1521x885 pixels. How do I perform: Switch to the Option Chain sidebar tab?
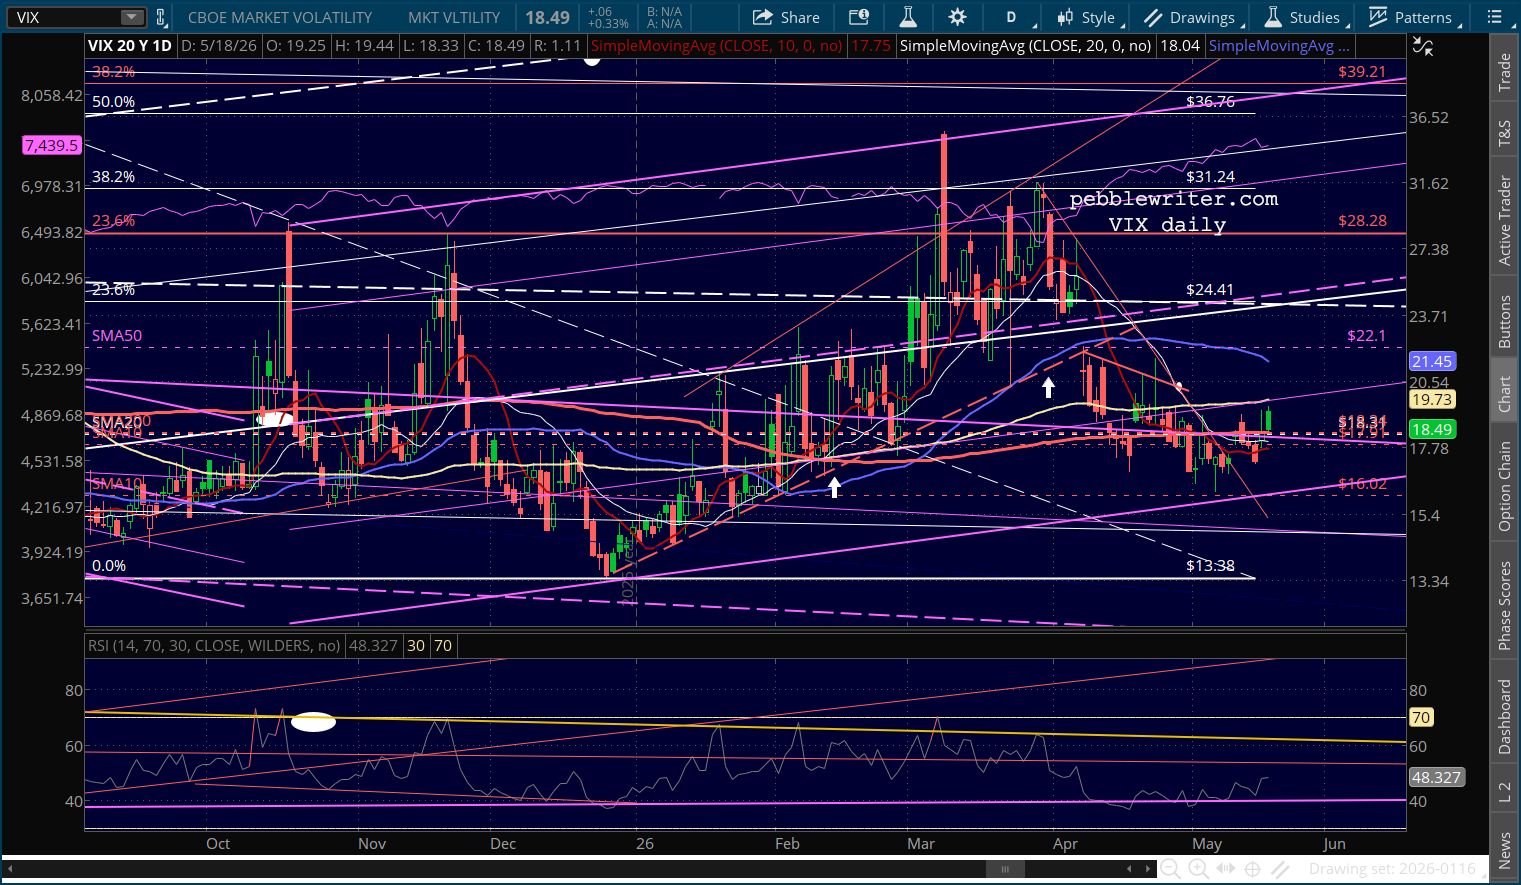[1504, 487]
